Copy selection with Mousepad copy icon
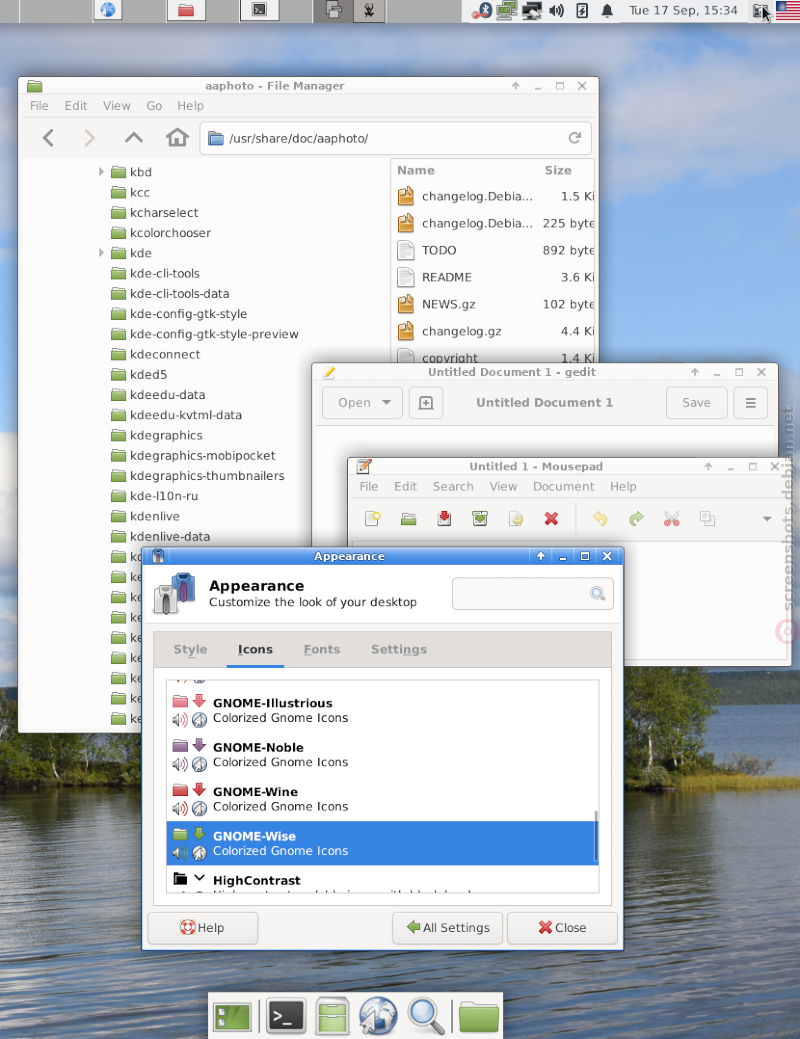Image resolution: width=800 pixels, height=1039 pixels. pyautogui.click(x=707, y=518)
